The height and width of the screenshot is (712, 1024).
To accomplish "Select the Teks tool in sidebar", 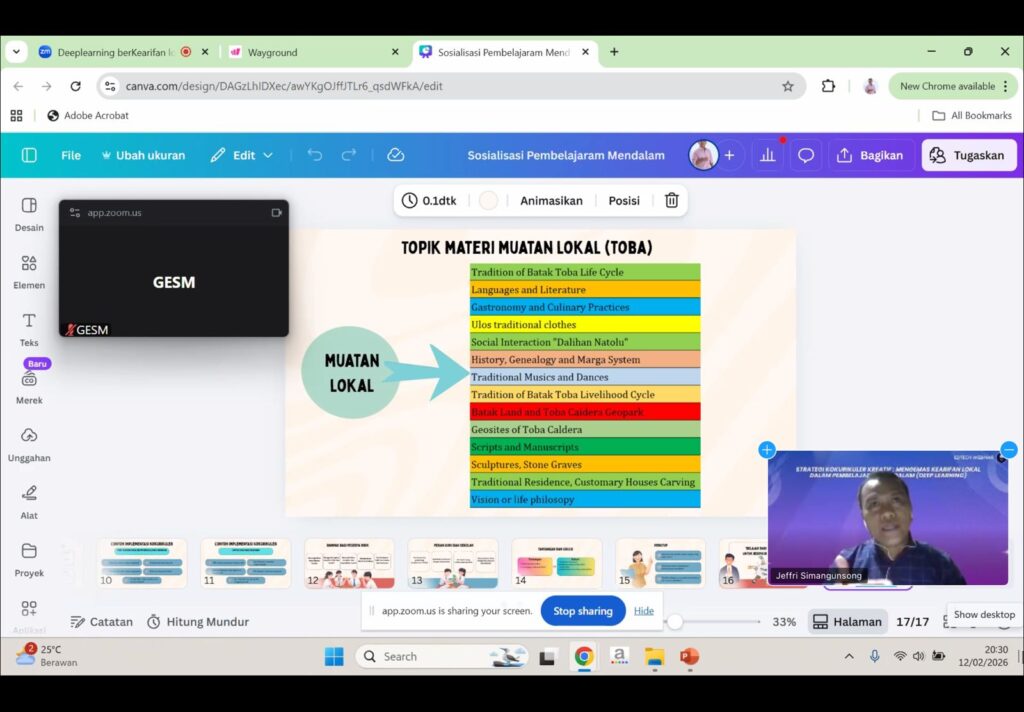I will point(29,327).
